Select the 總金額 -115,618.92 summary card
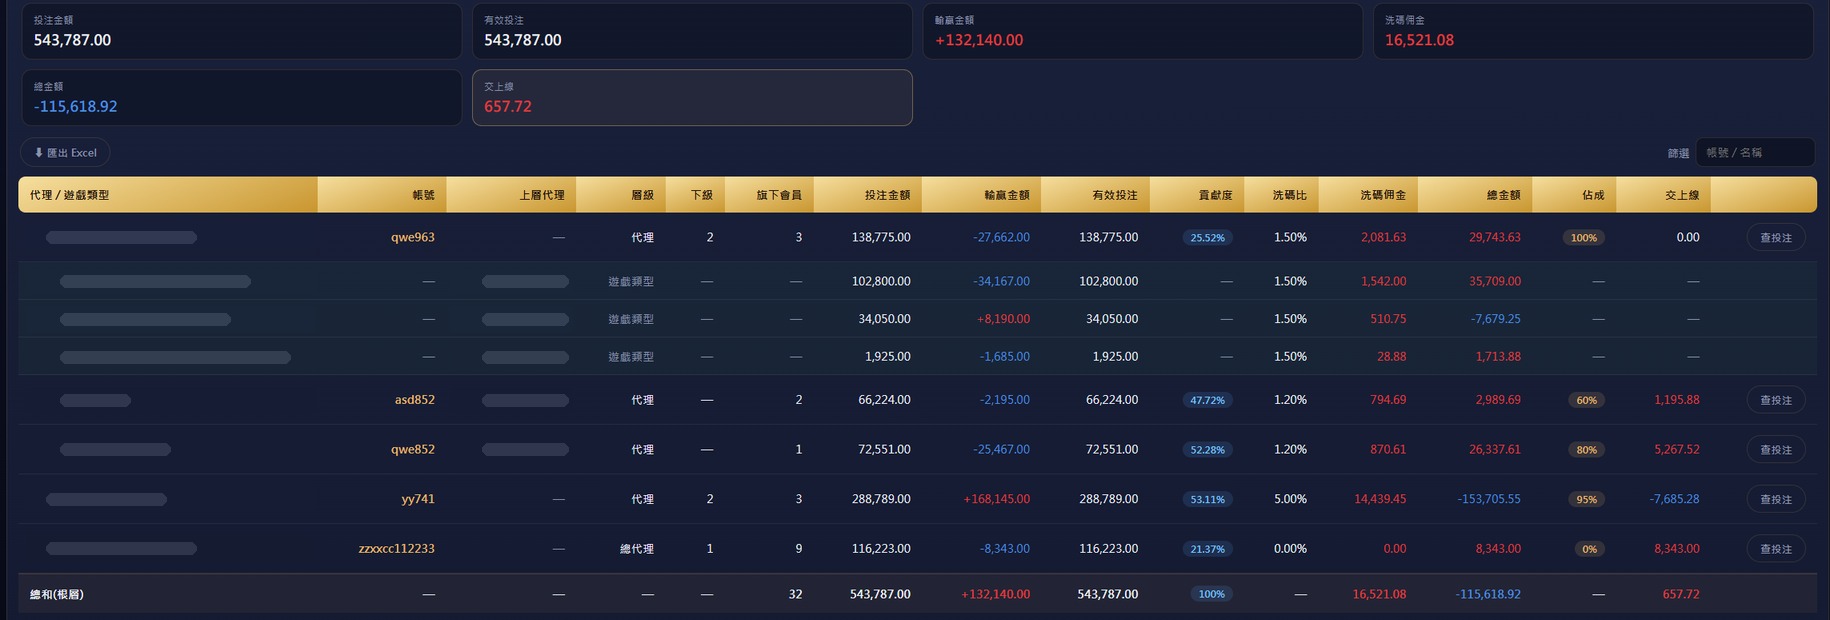This screenshot has width=1830, height=620. [242, 98]
